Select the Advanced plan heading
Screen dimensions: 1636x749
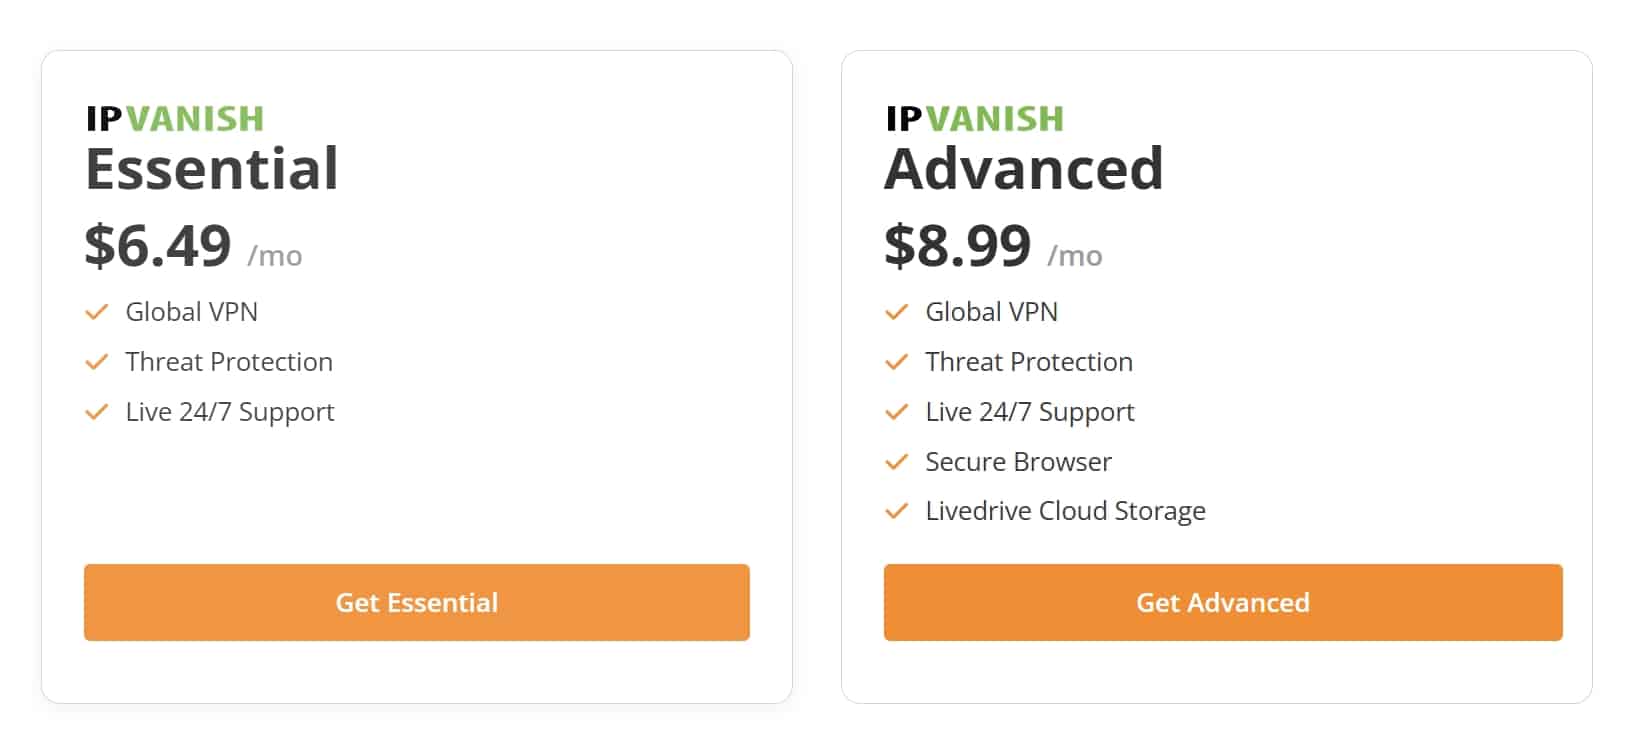coord(1024,168)
